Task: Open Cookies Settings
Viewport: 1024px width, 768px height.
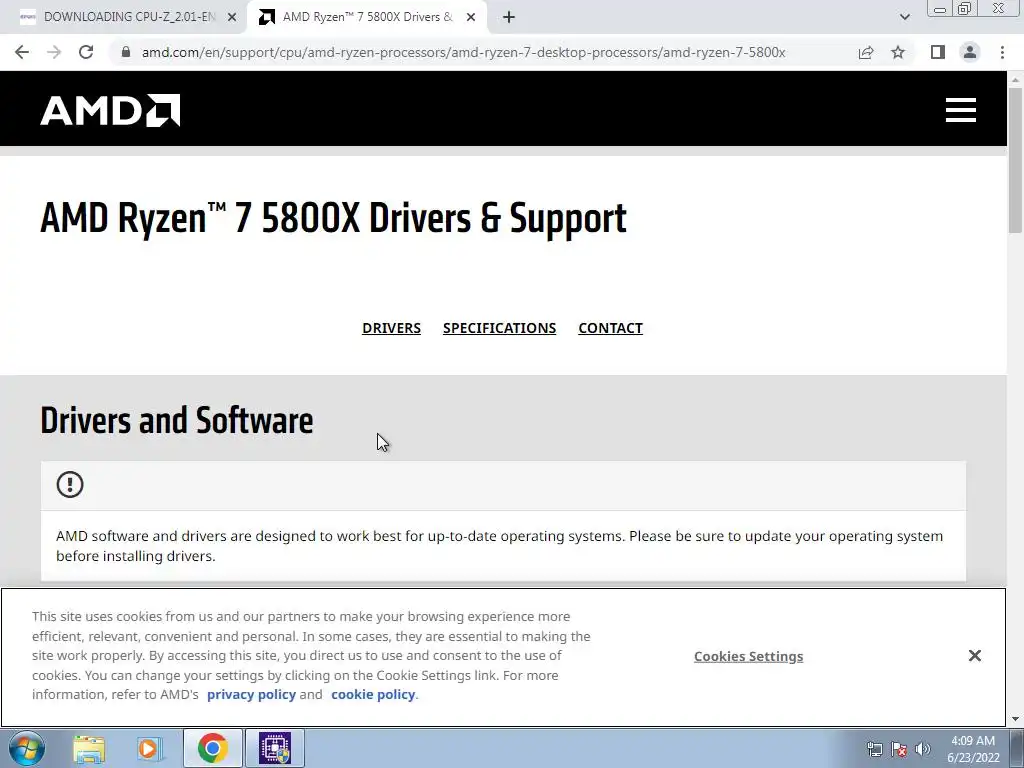Action: pos(748,656)
